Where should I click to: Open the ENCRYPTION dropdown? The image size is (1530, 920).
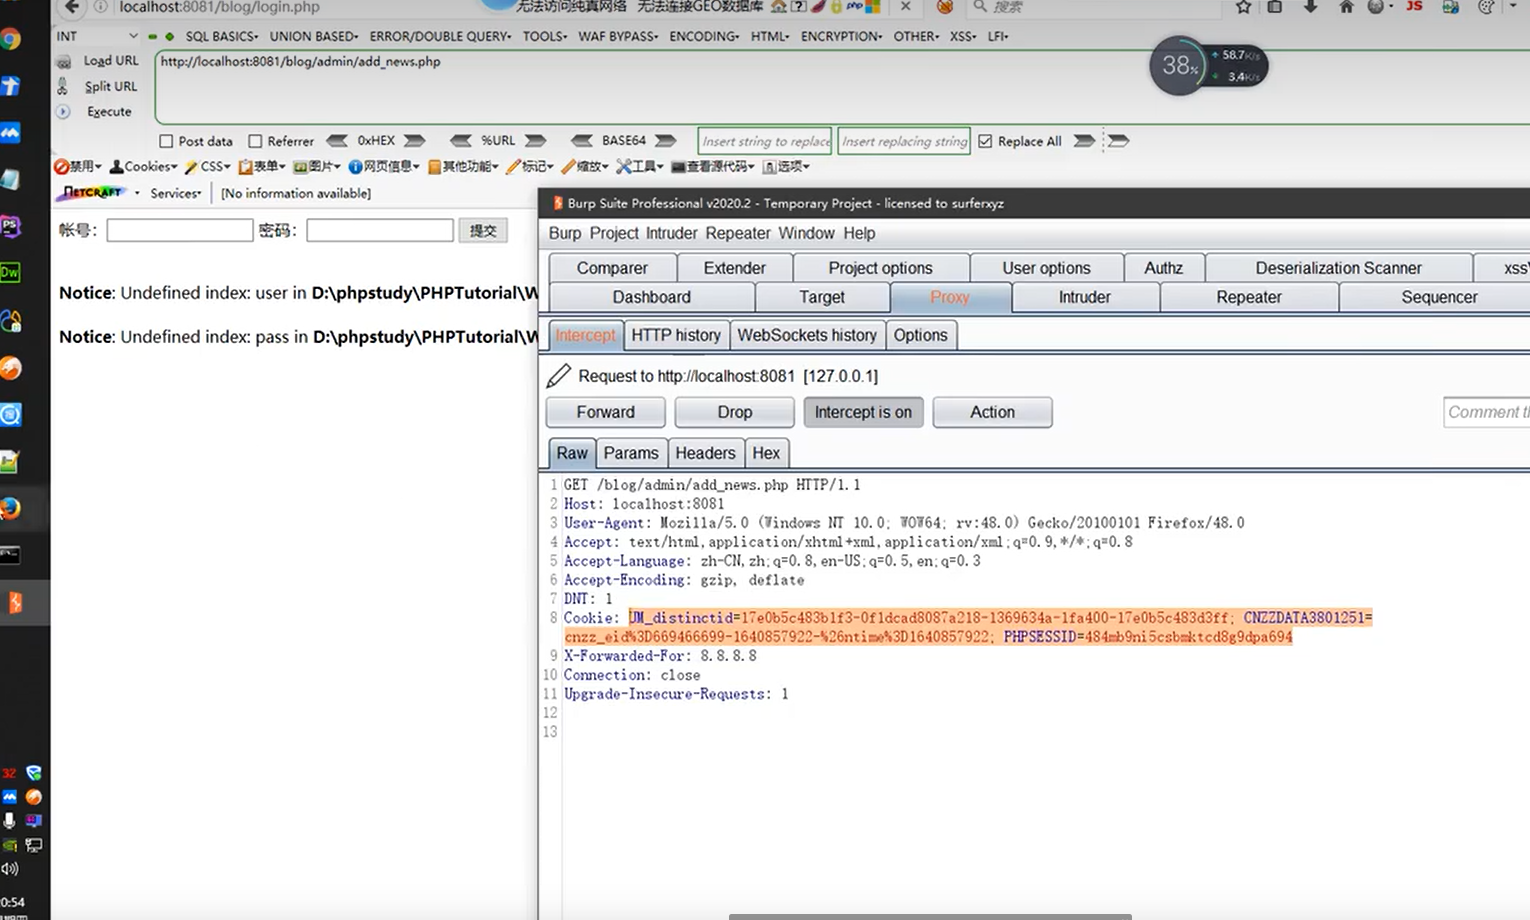pyautogui.click(x=841, y=36)
